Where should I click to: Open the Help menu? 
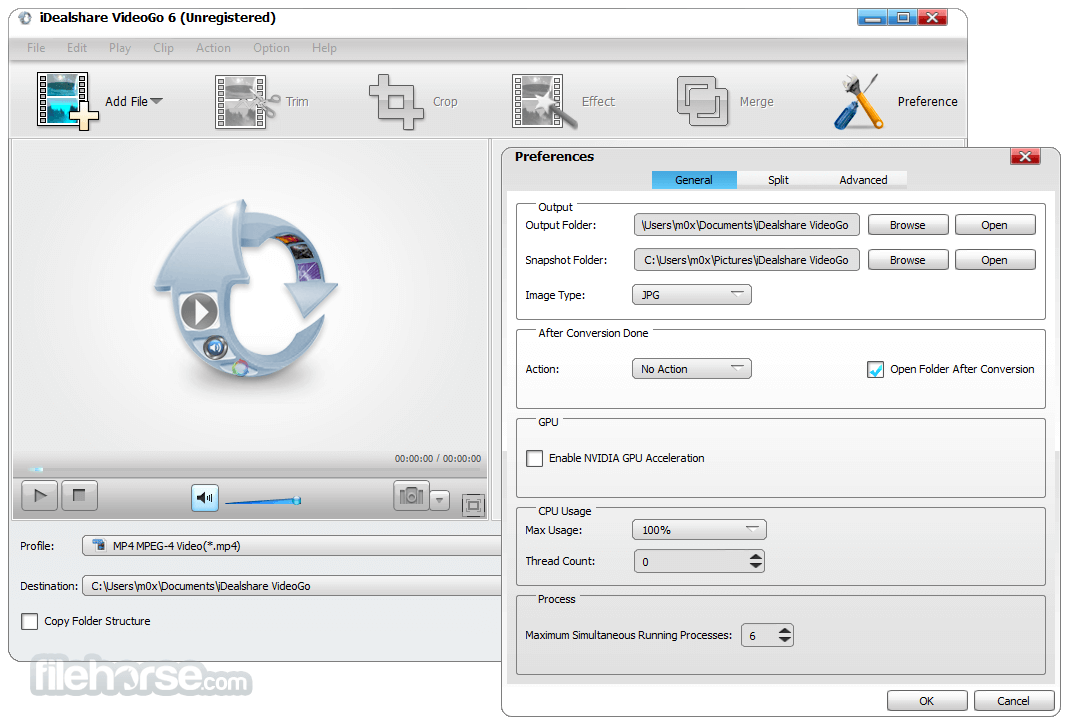tap(325, 48)
